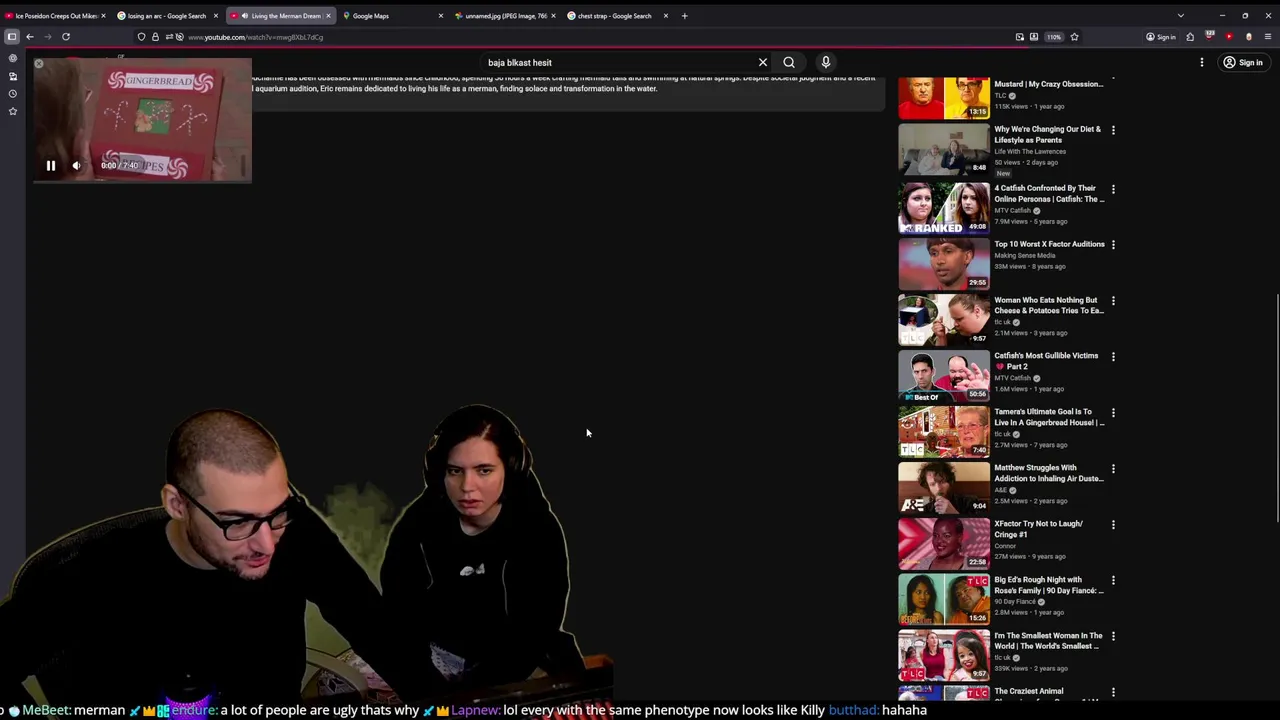This screenshot has width=1280, height=720.
Task: Open YouTube settings three-dot menu
Action: (1202, 62)
